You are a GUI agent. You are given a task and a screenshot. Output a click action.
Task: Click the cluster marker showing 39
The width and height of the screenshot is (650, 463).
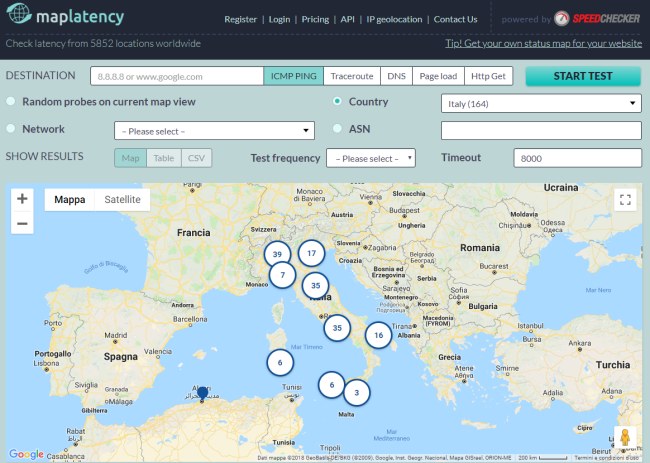(x=277, y=254)
